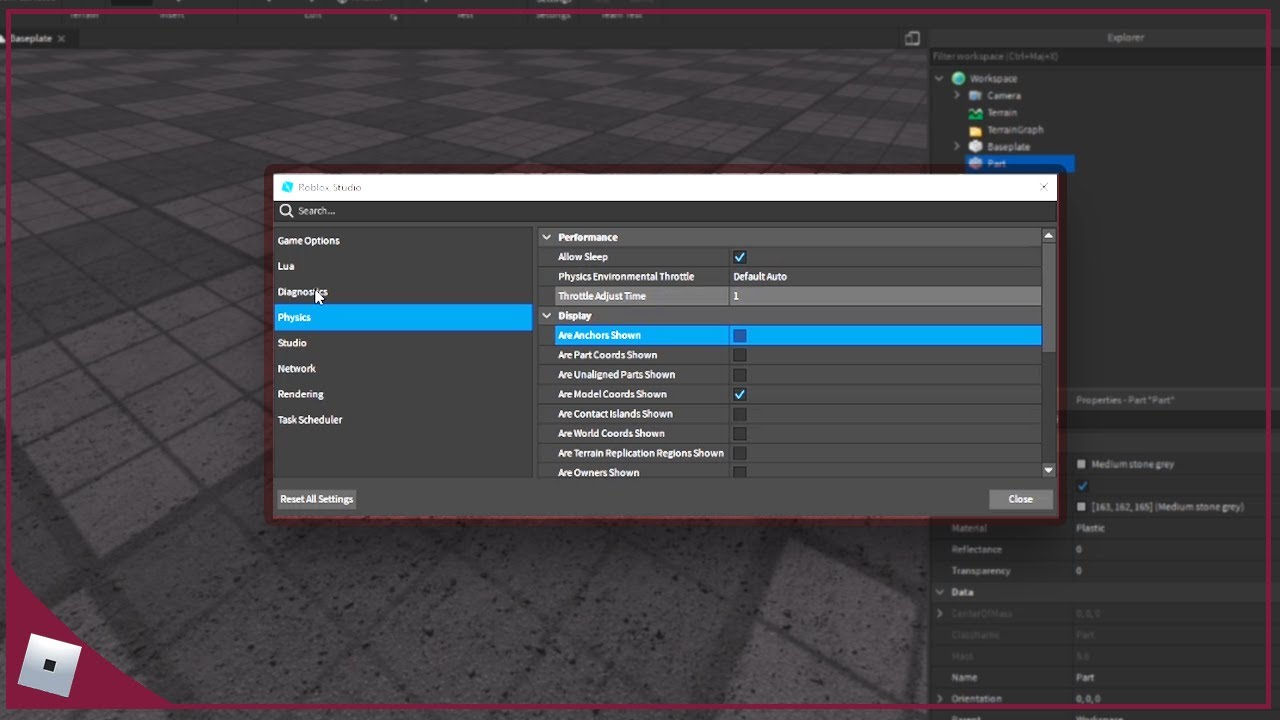Click the settings list scroll-down arrow
Image resolution: width=1280 pixels, height=720 pixels.
click(x=1048, y=470)
